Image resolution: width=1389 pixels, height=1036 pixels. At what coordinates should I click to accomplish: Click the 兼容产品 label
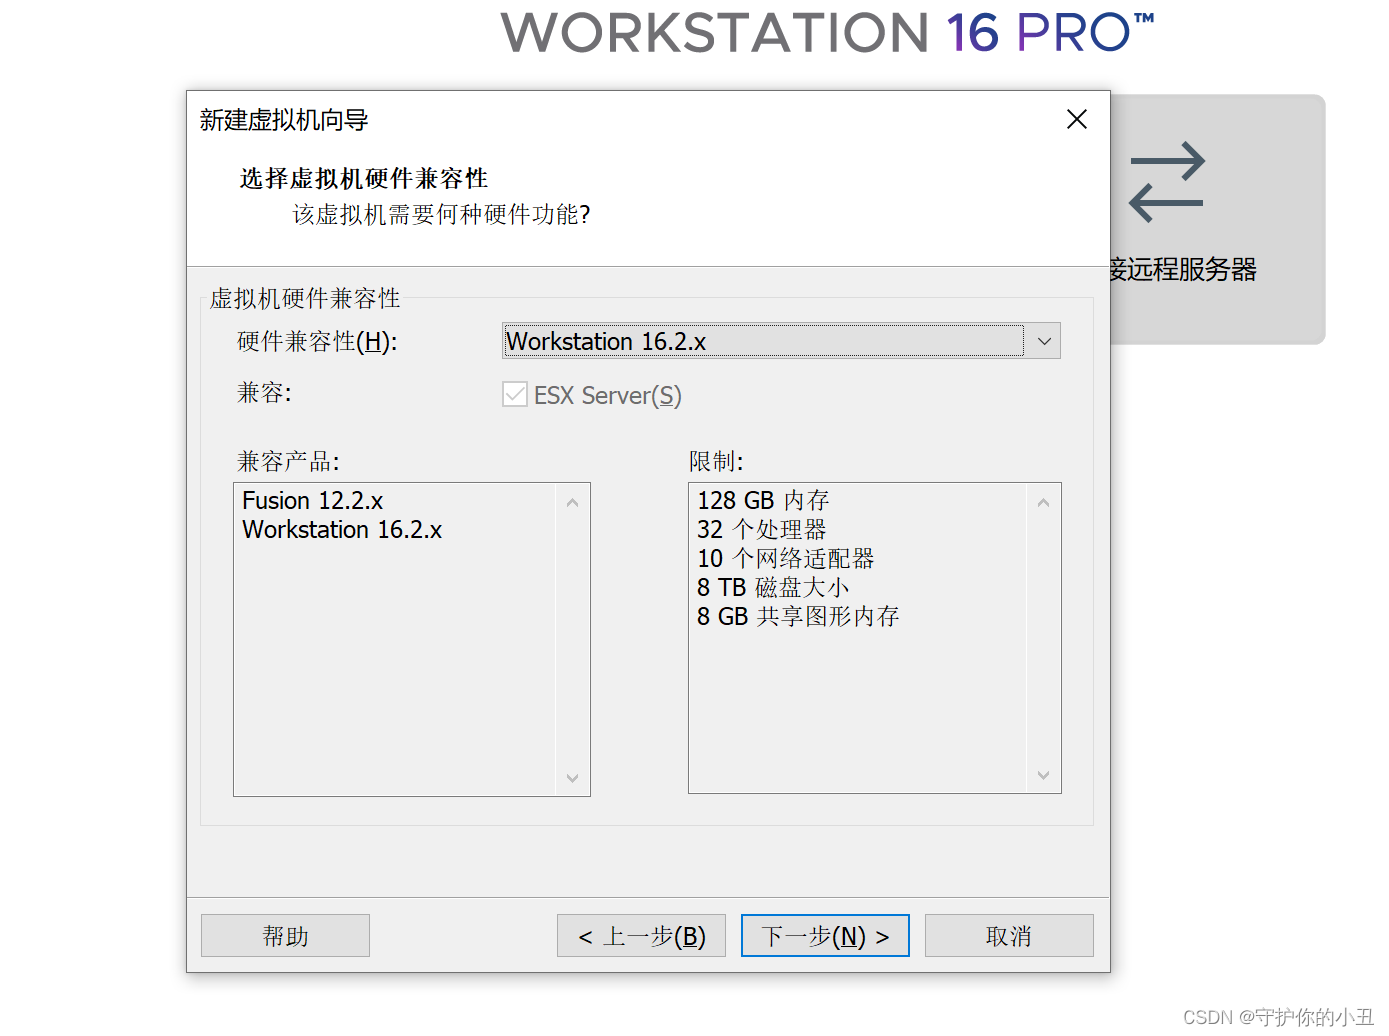[x=288, y=461]
